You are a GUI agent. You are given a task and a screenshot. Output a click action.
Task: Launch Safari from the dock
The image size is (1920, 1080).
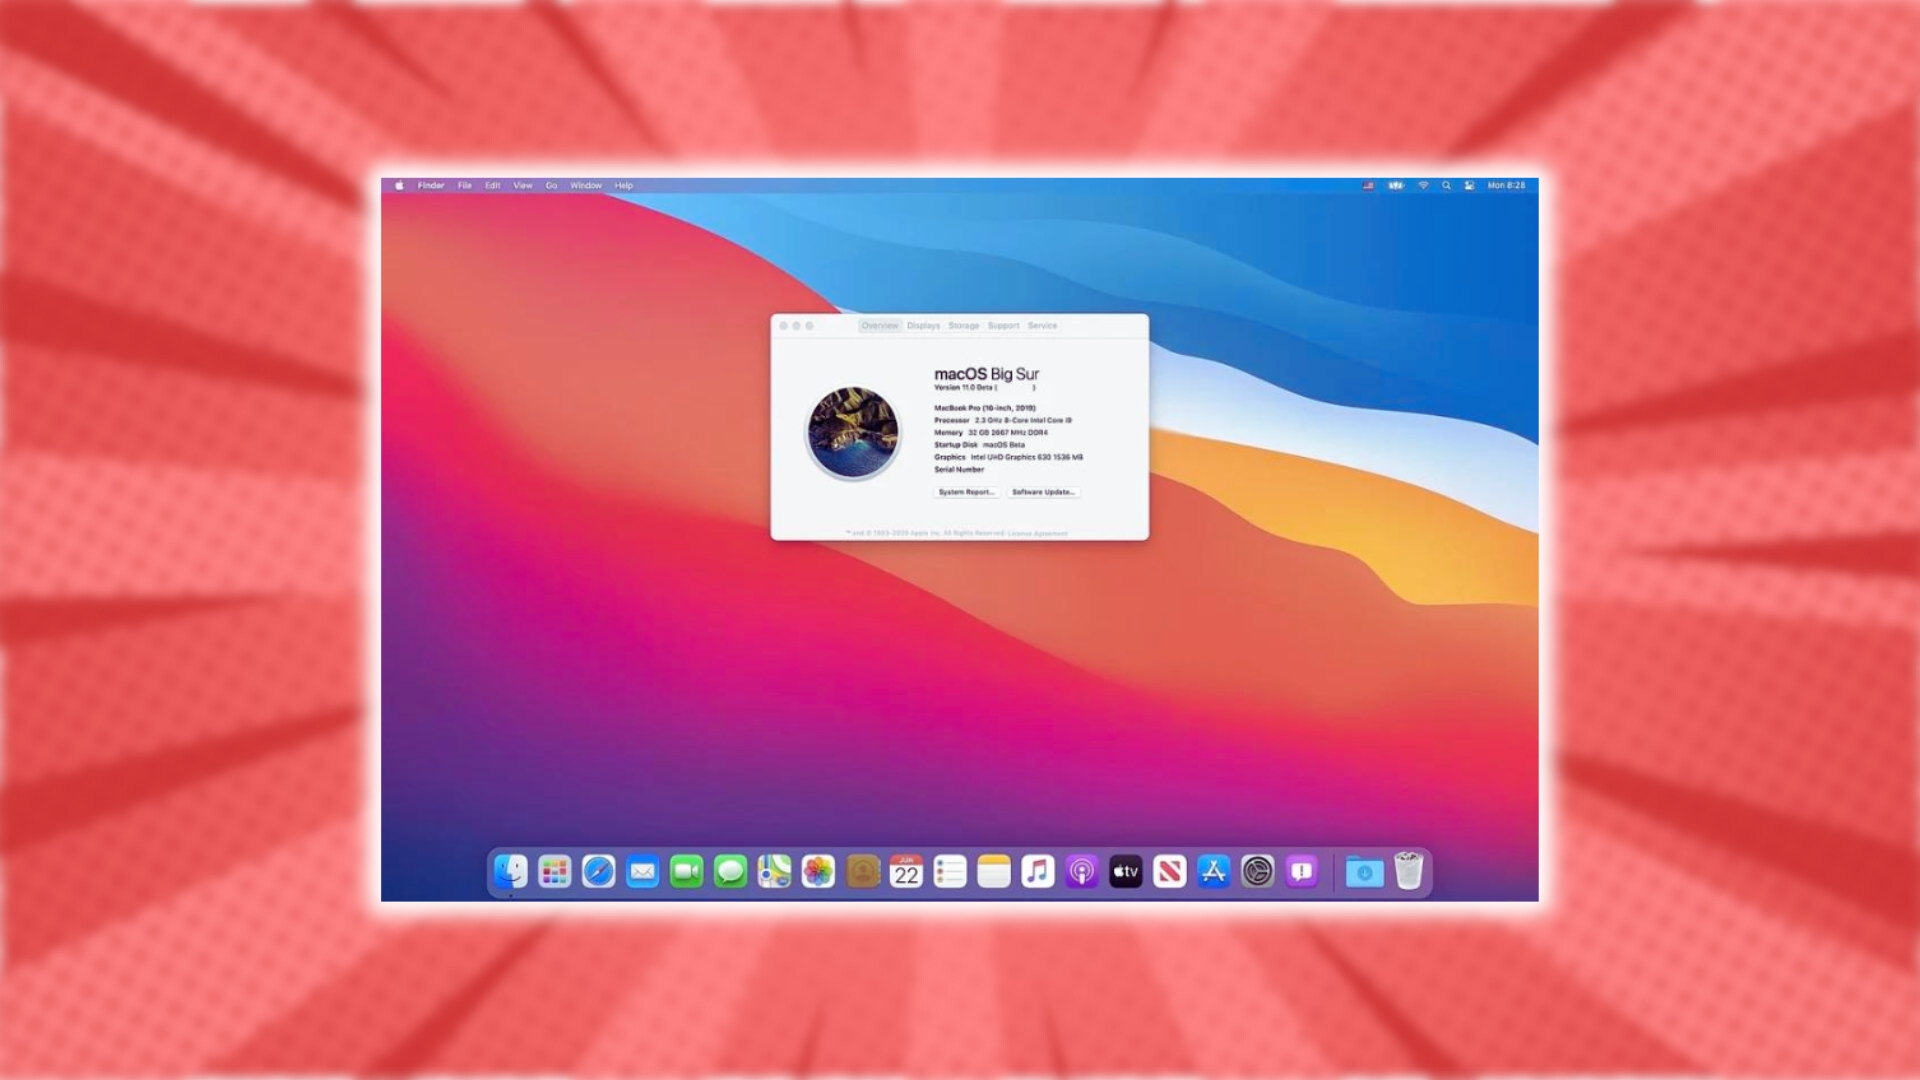click(598, 872)
